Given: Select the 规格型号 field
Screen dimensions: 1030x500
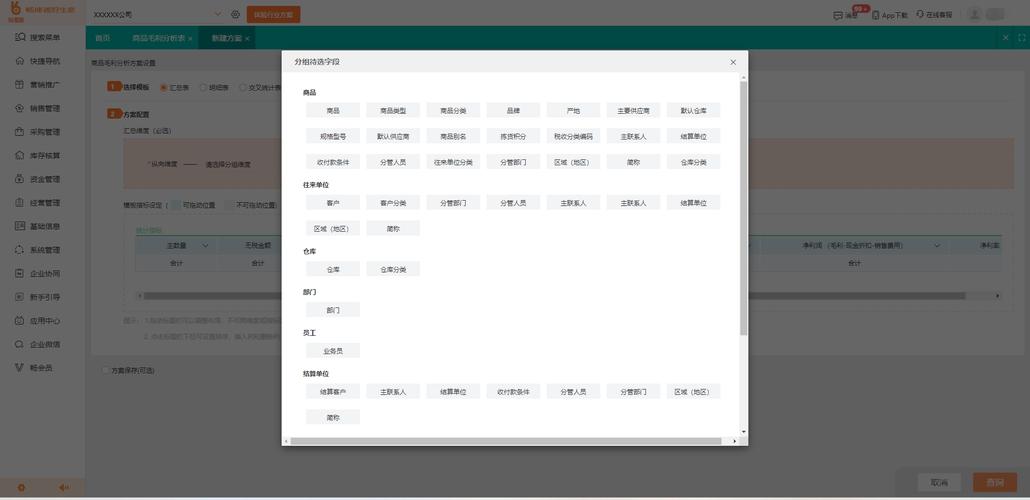Looking at the screenshot, I should (x=333, y=136).
